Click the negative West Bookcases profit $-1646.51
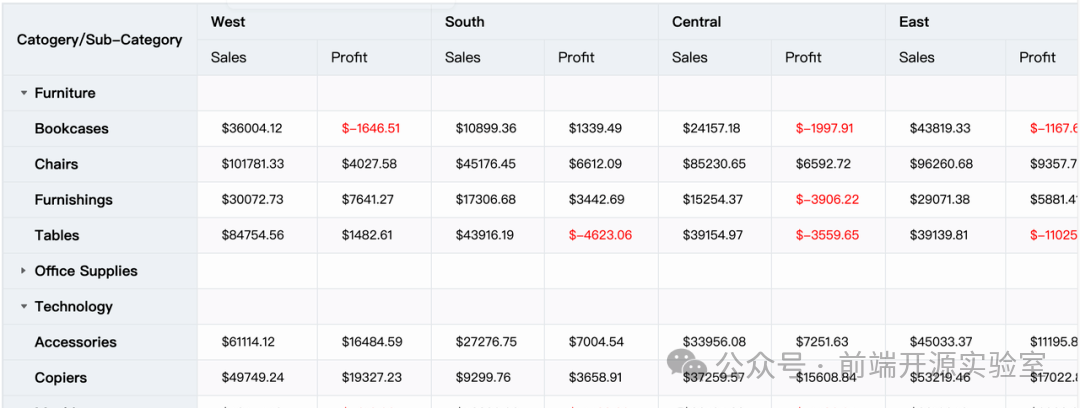This screenshot has width=1080, height=408. tap(371, 128)
